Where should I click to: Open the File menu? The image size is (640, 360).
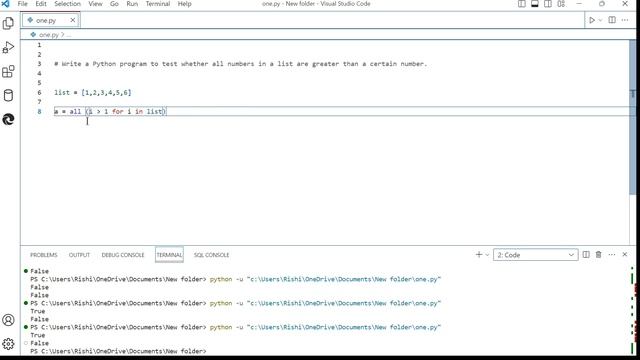(x=22, y=4)
